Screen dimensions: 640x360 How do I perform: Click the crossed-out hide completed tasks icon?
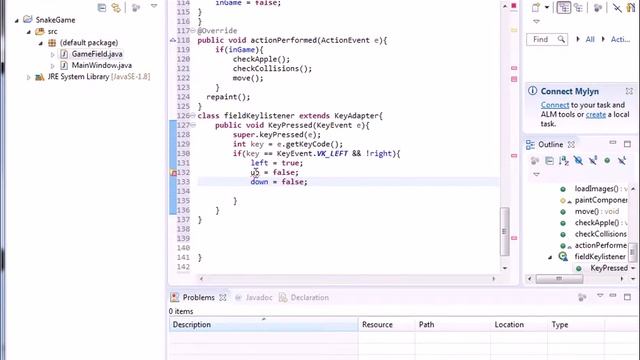[x=617, y=7]
